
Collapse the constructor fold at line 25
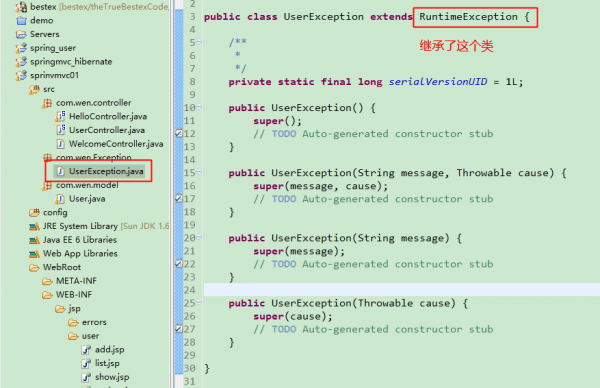pyautogui.click(x=199, y=303)
